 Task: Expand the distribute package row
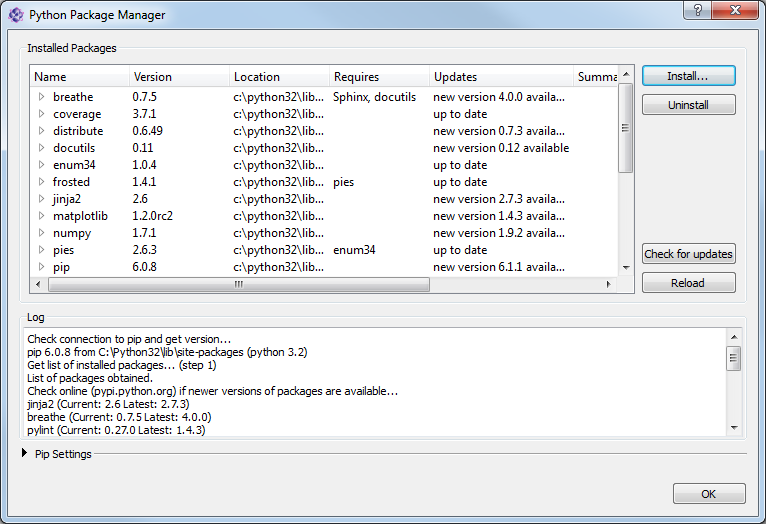point(42,131)
